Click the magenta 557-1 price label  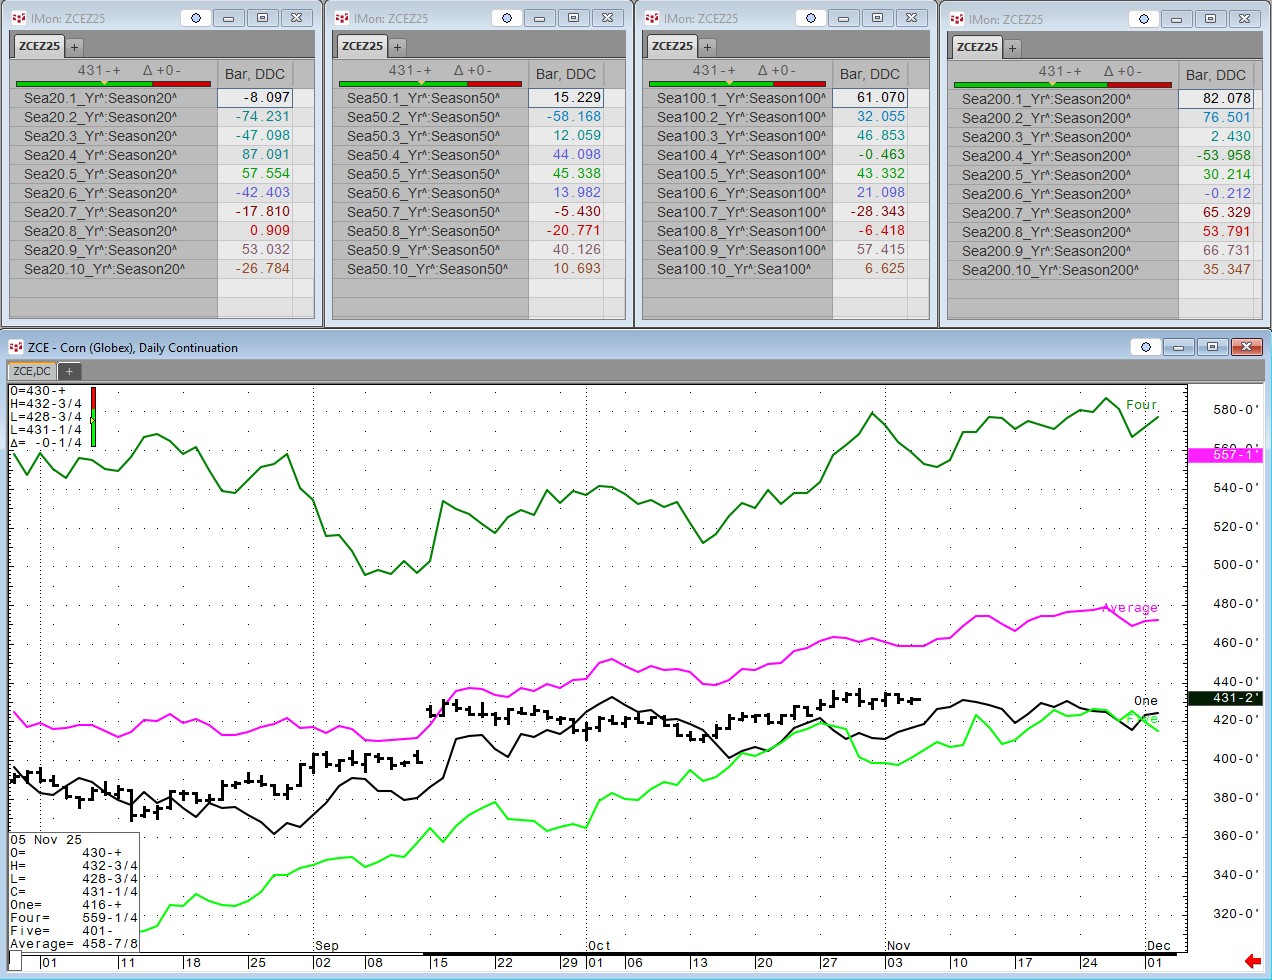pos(1224,455)
